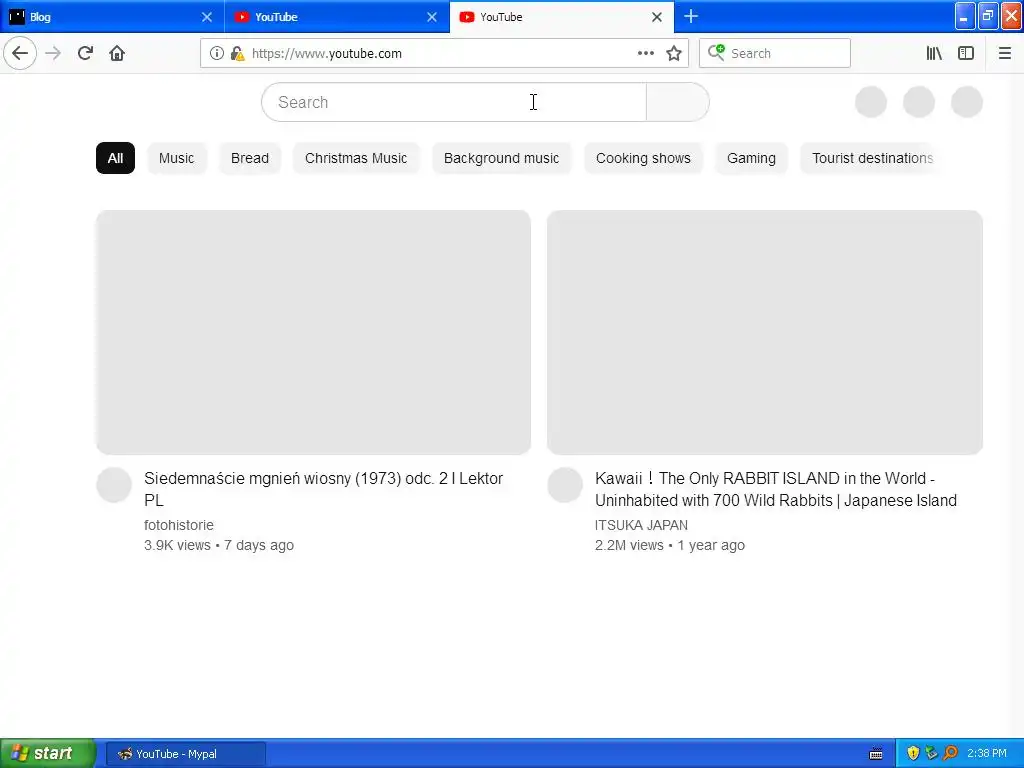Go back to the previous page
The height and width of the screenshot is (768, 1024).
(x=20, y=53)
